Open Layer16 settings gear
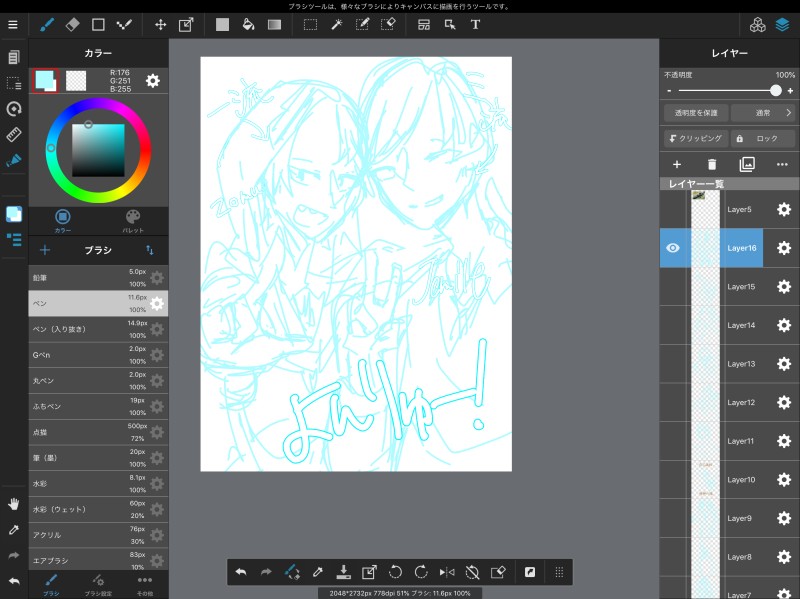The height and width of the screenshot is (599, 800). pyautogui.click(x=784, y=248)
